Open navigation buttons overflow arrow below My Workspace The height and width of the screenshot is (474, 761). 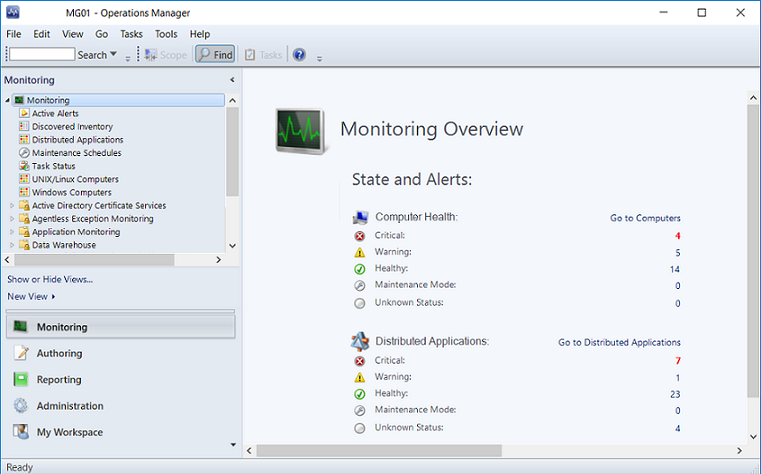pyautogui.click(x=233, y=444)
